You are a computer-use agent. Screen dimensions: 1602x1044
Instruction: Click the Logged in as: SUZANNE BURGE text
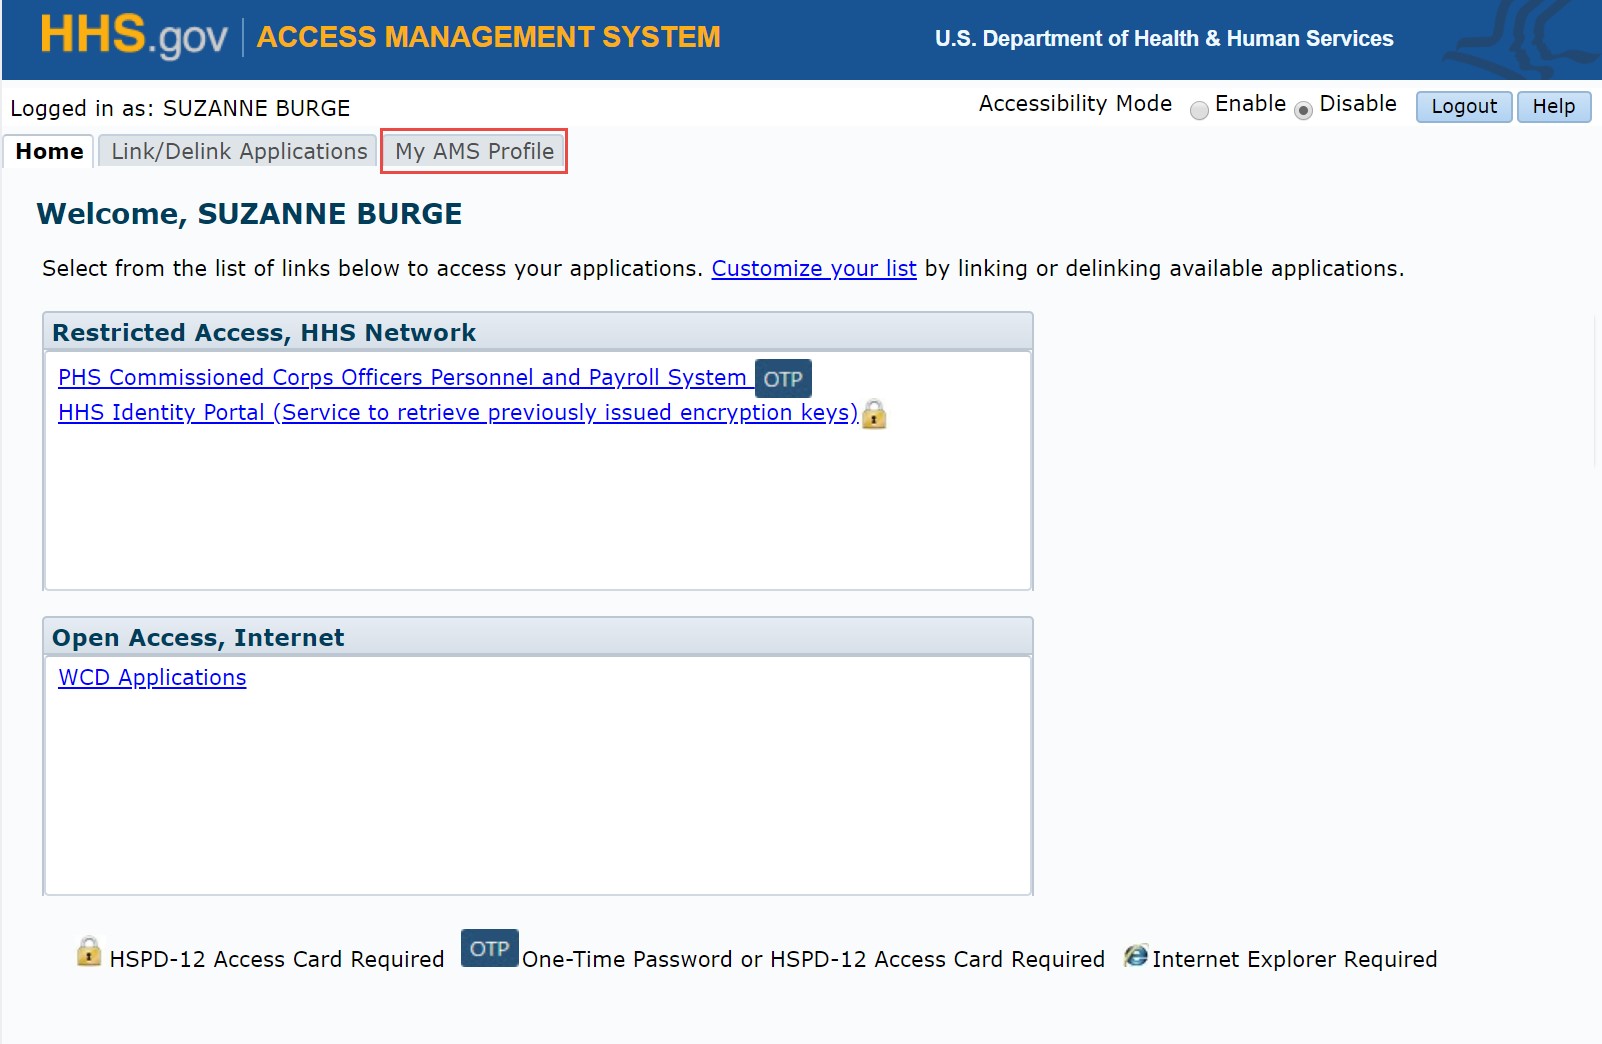[x=180, y=108]
